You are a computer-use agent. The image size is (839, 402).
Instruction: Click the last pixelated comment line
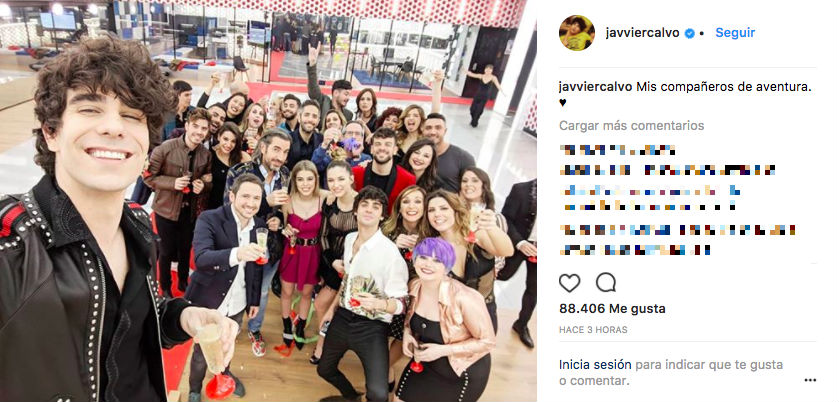635,249
